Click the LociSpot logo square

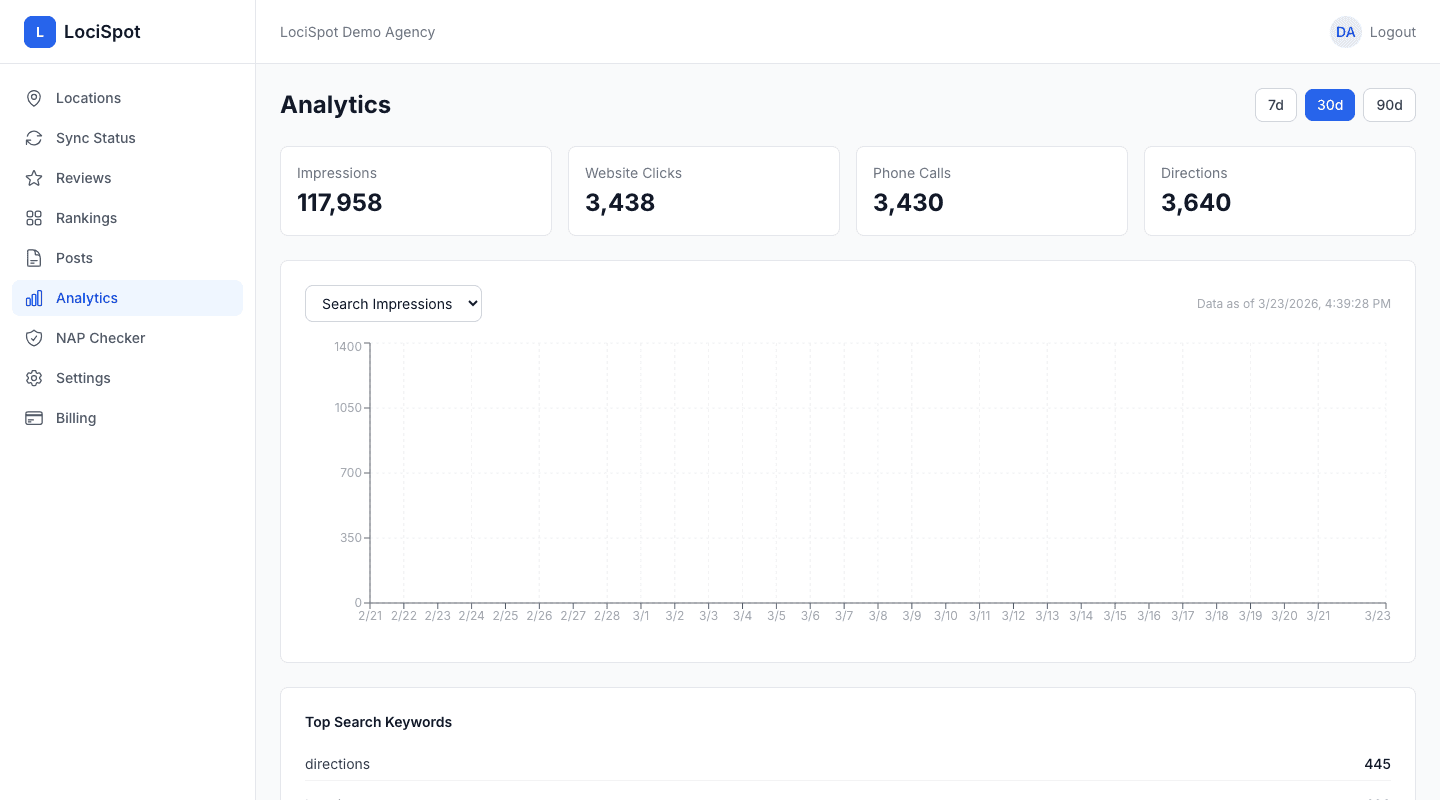click(x=40, y=32)
